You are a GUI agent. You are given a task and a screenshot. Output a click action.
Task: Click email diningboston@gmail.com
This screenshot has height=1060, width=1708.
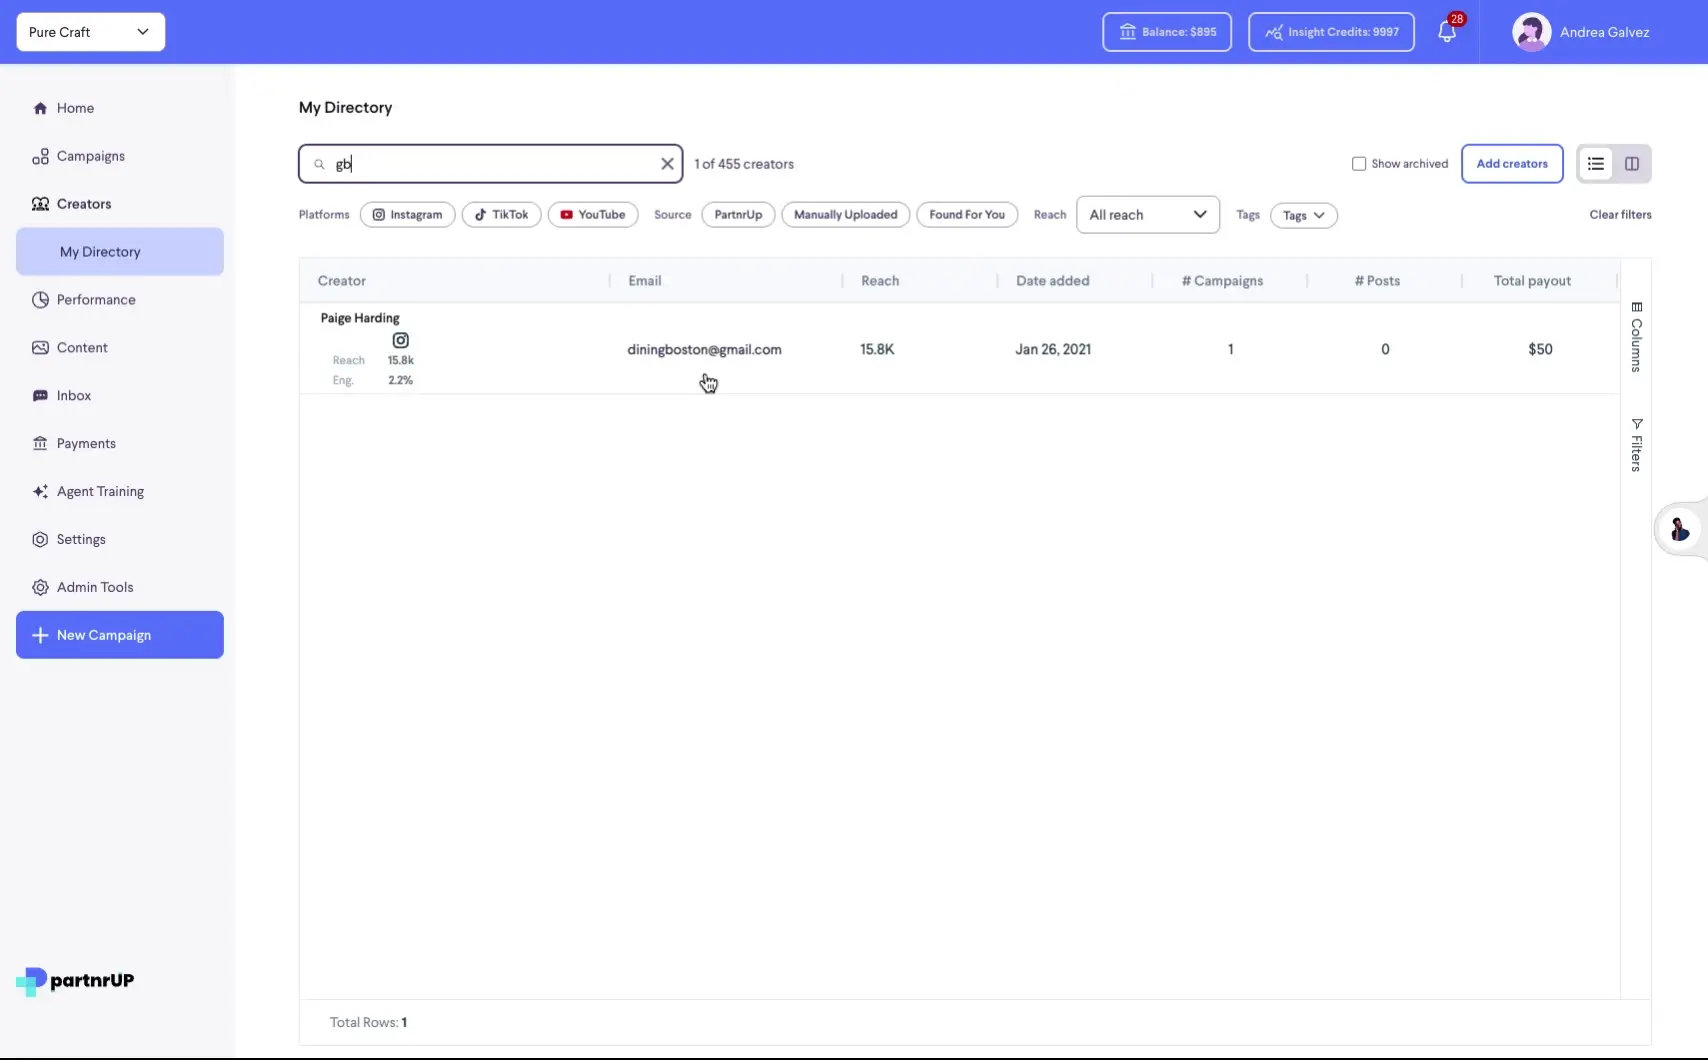pos(704,349)
